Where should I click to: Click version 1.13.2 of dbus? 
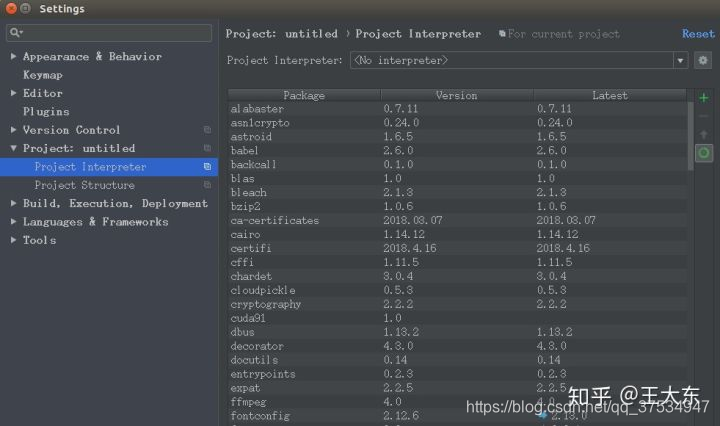(401, 332)
